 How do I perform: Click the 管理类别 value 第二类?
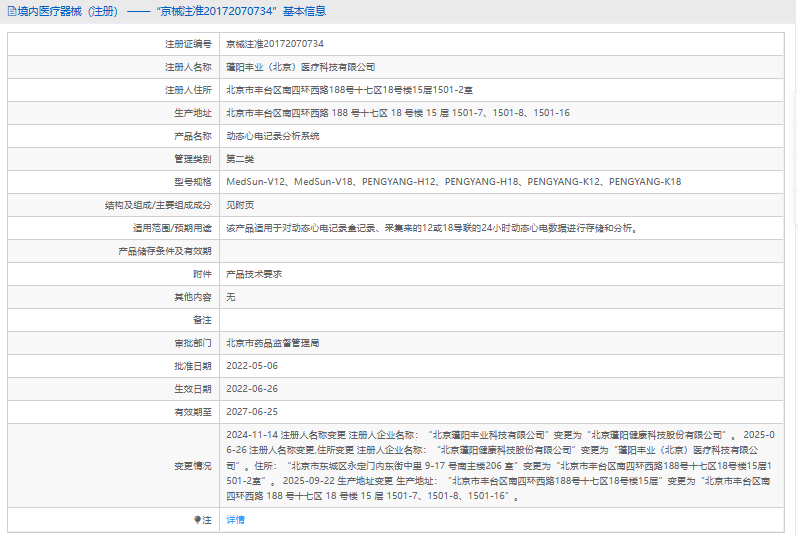[240, 159]
